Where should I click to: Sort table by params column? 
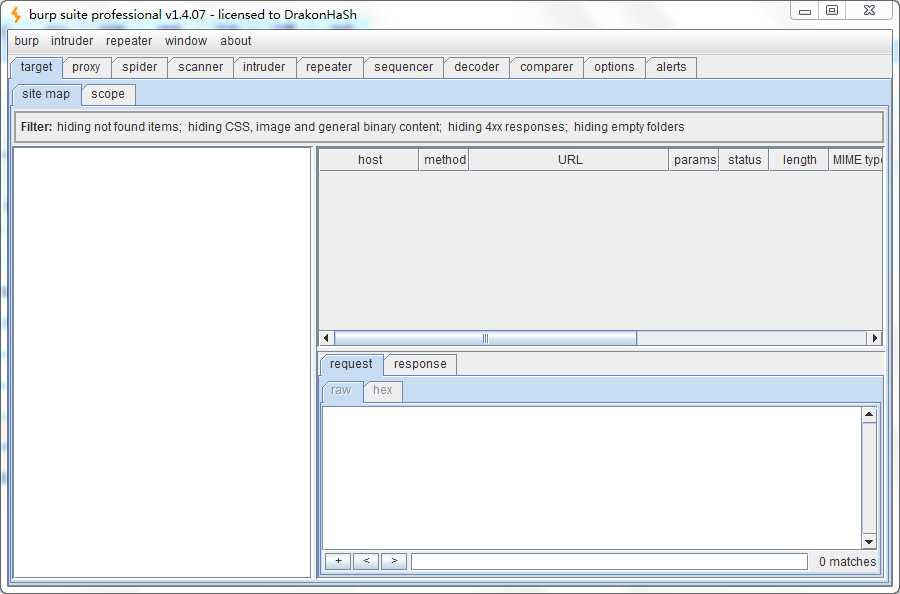click(694, 160)
